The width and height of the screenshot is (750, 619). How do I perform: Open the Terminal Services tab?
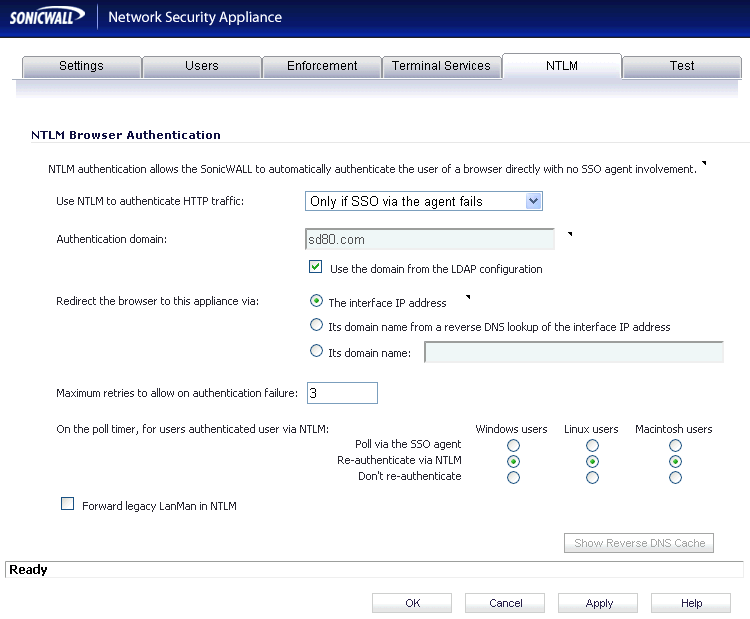[441, 66]
